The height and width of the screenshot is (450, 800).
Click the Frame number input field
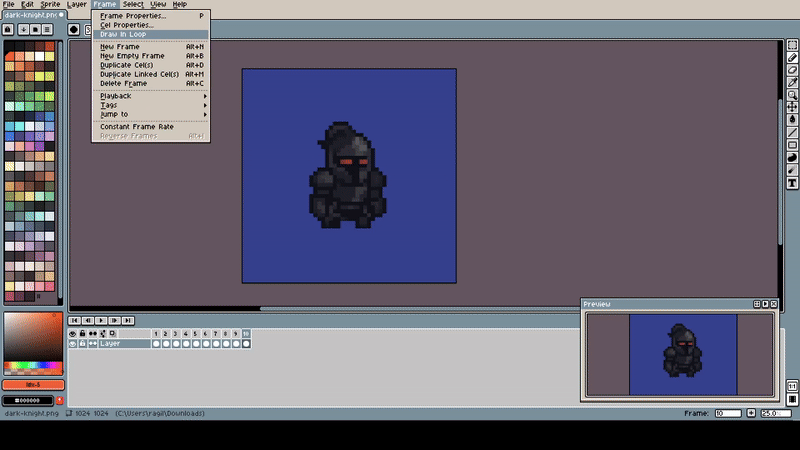(x=728, y=413)
